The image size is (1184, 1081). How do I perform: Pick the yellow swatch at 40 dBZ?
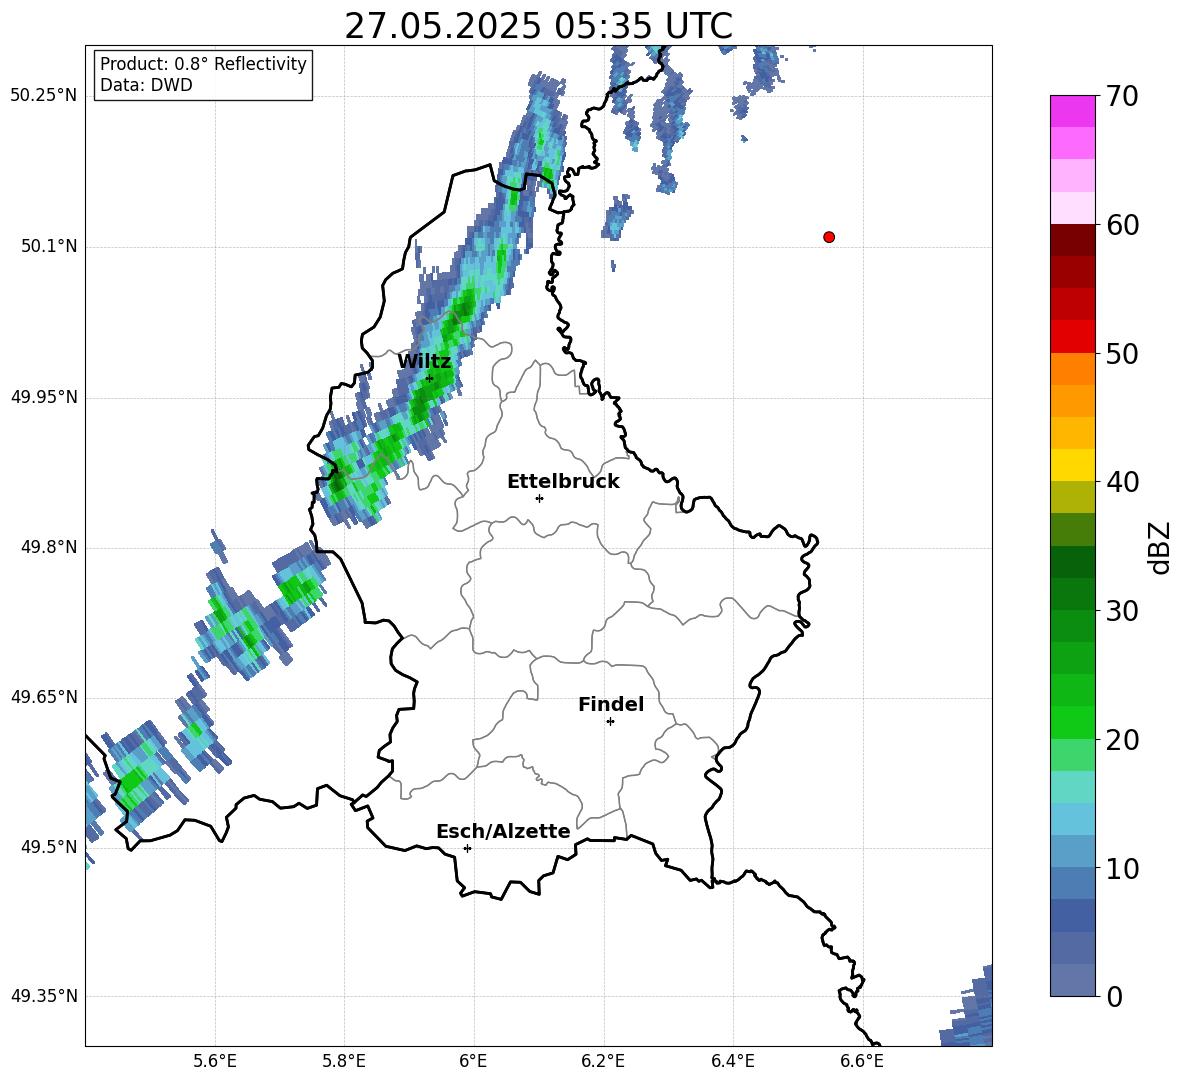pos(1073,465)
